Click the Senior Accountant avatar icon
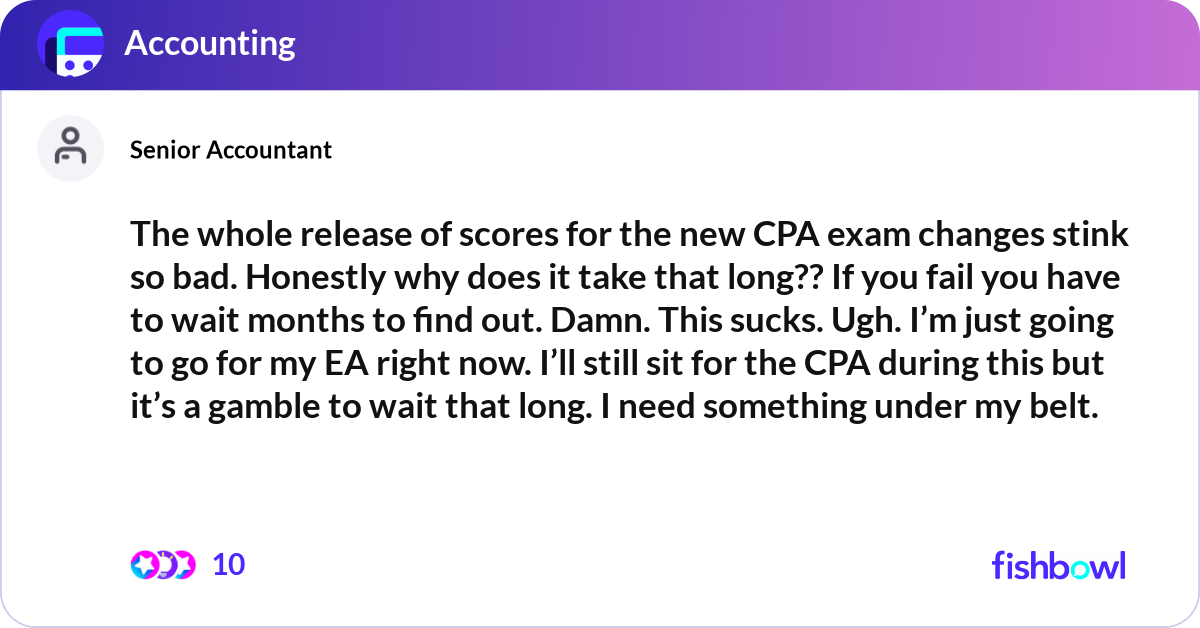 pyautogui.click(x=70, y=148)
